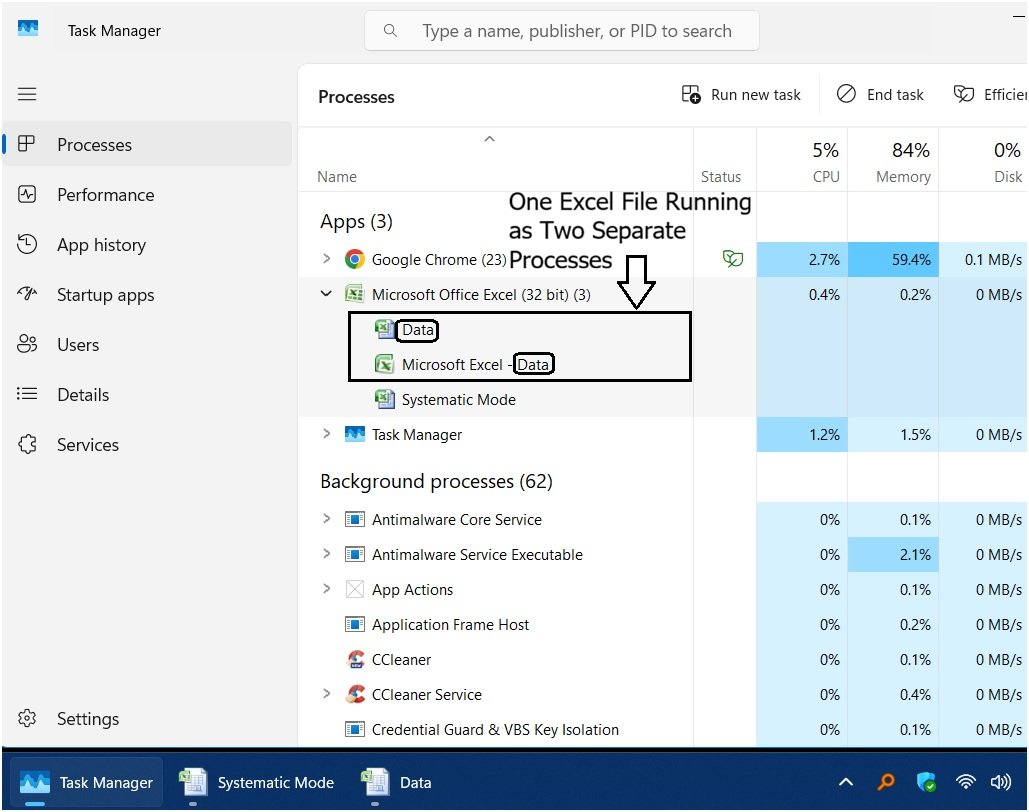Select the Credential Guard & VBS Key Isolation row
Image resolution: width=1029 pixels, height=812 pixels.
(663, 729)
